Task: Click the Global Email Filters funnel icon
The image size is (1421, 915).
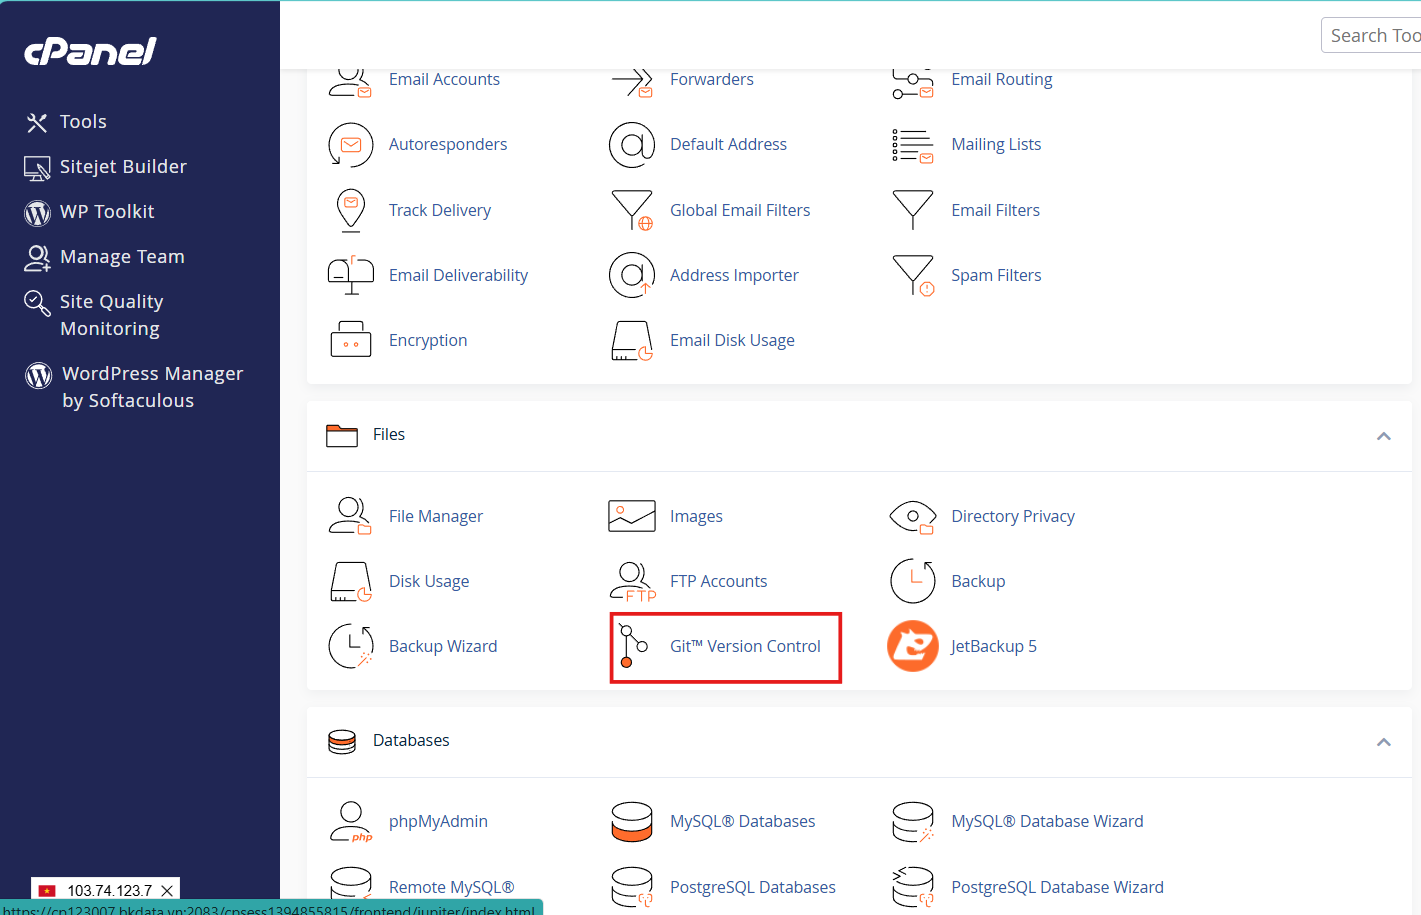Action: click(632, 210)
